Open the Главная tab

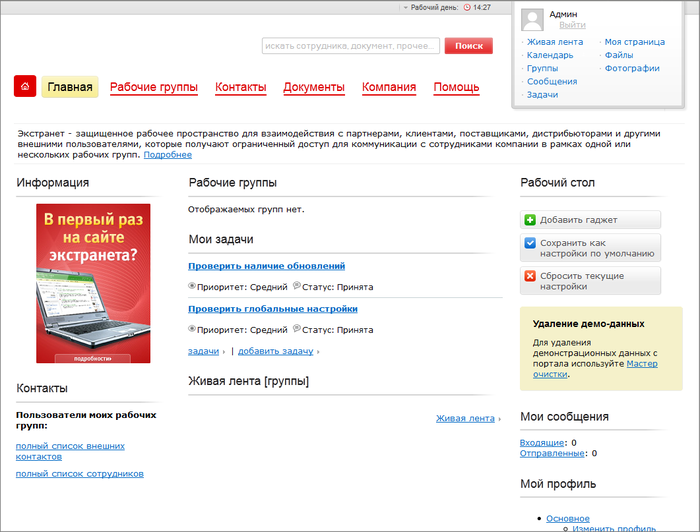(x=70, y=87)
